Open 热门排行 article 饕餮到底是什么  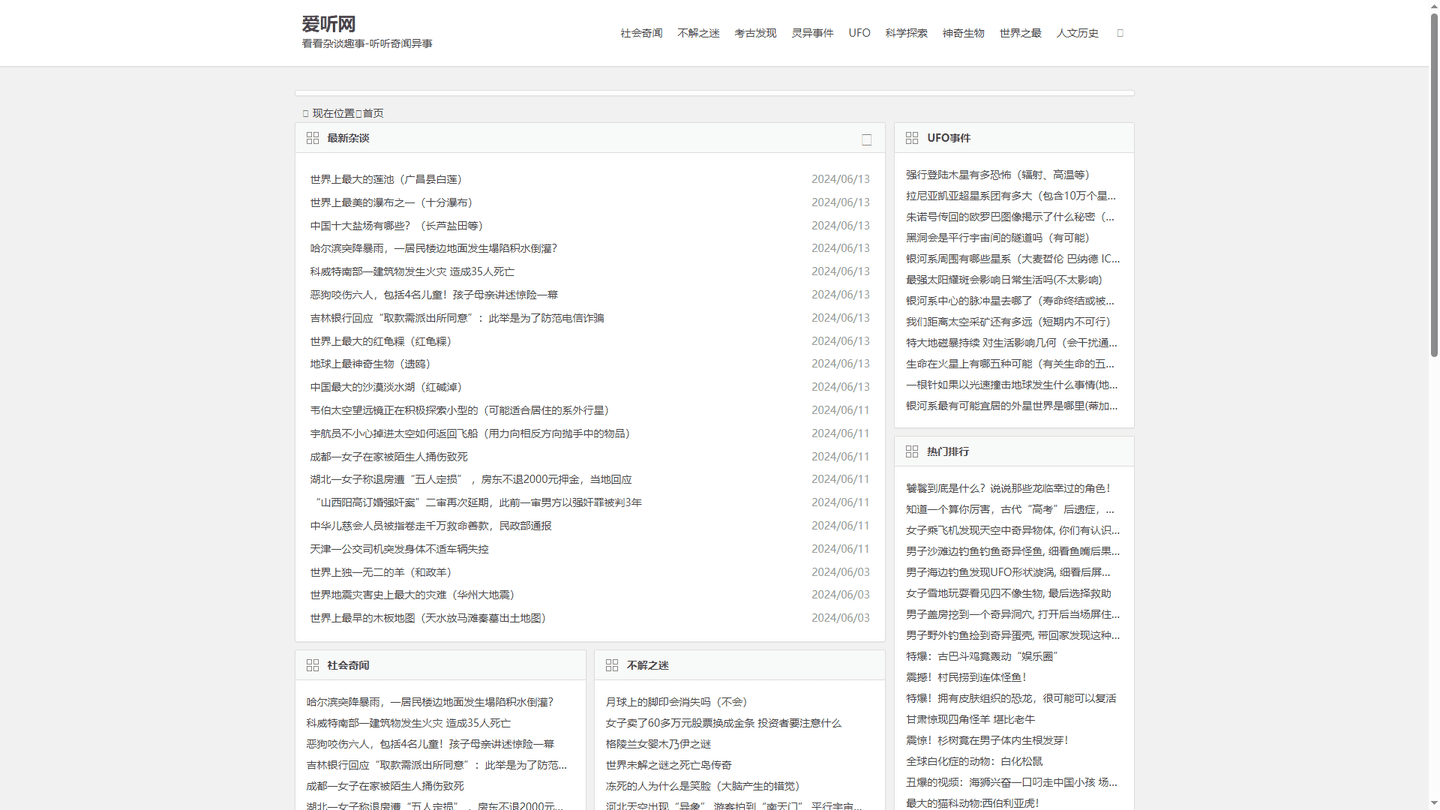point(1008,489)
